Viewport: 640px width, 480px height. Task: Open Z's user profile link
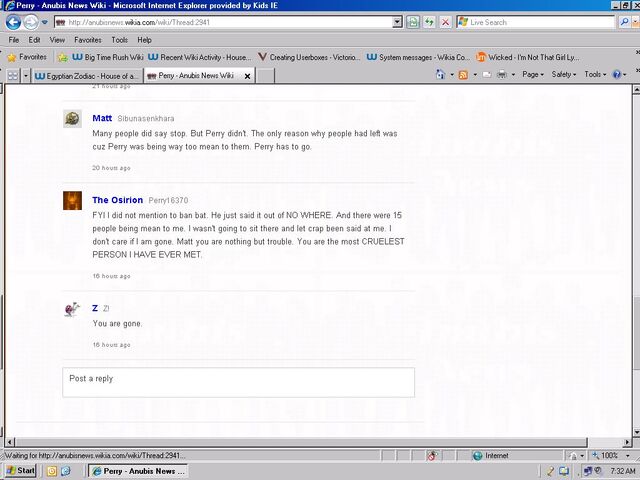95,308
